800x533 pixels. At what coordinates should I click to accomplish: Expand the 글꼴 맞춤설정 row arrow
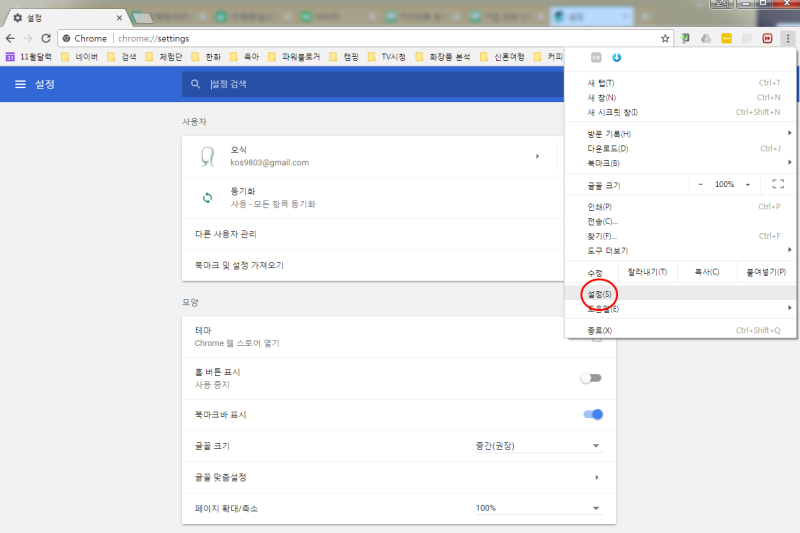pyautogui.click(x=596, y=477)
